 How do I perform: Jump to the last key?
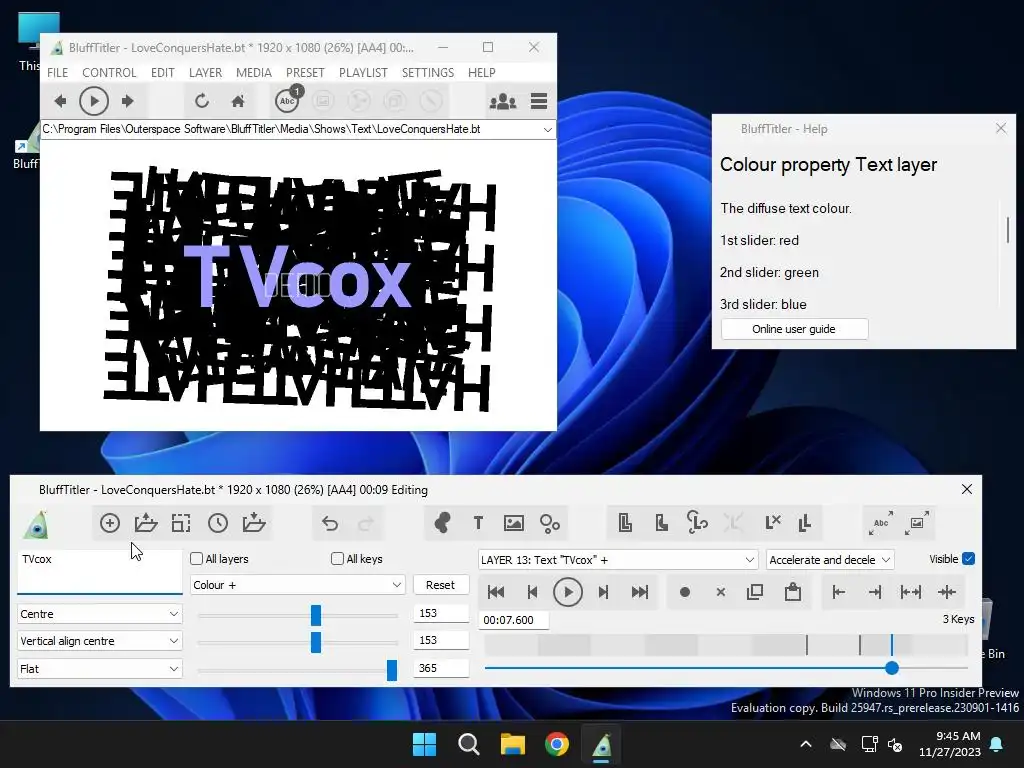640,592
